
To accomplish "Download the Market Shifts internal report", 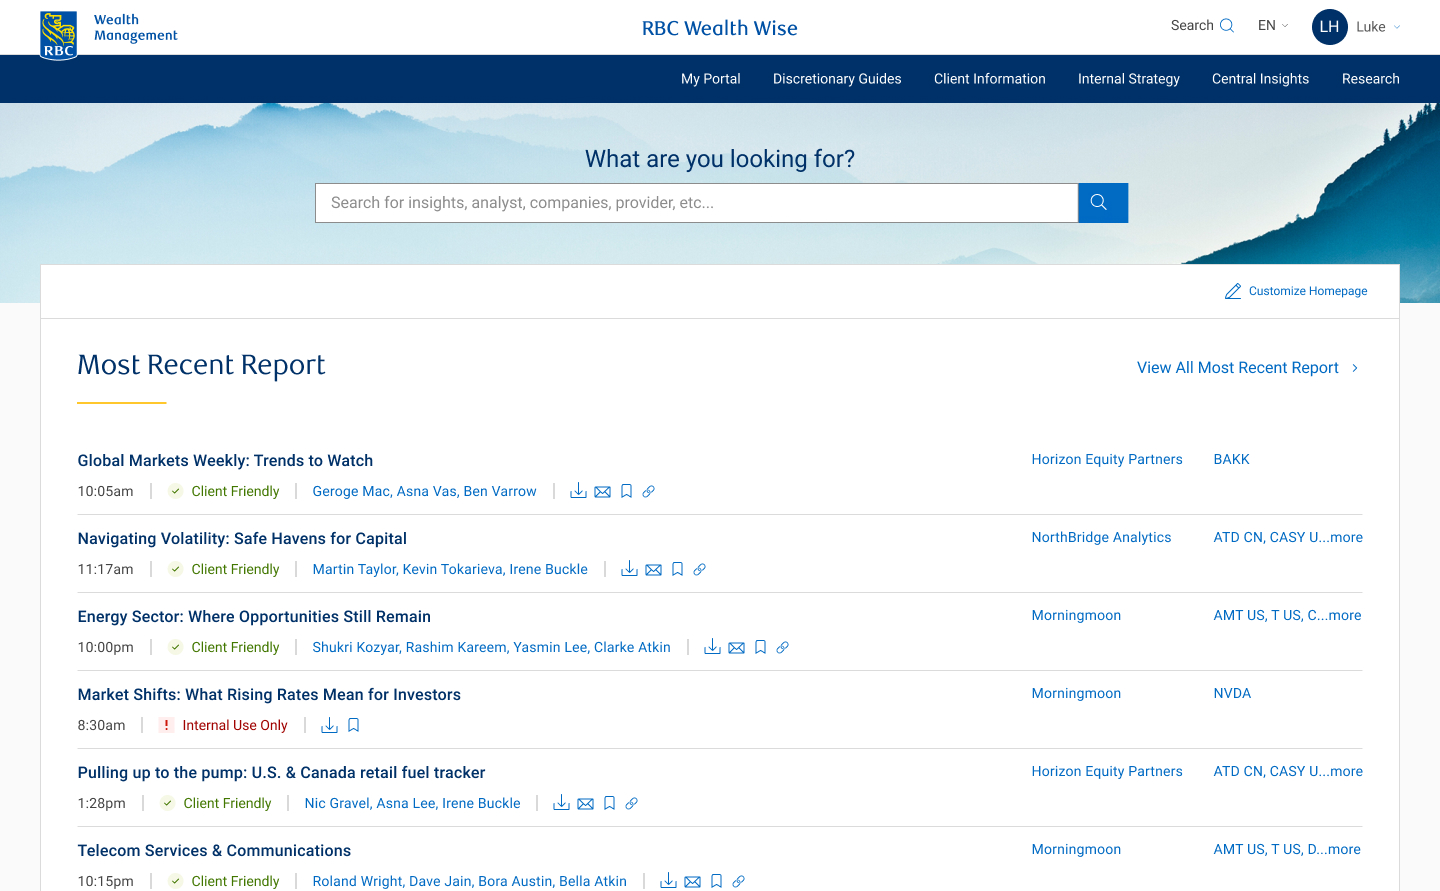I will coord(329,725).
